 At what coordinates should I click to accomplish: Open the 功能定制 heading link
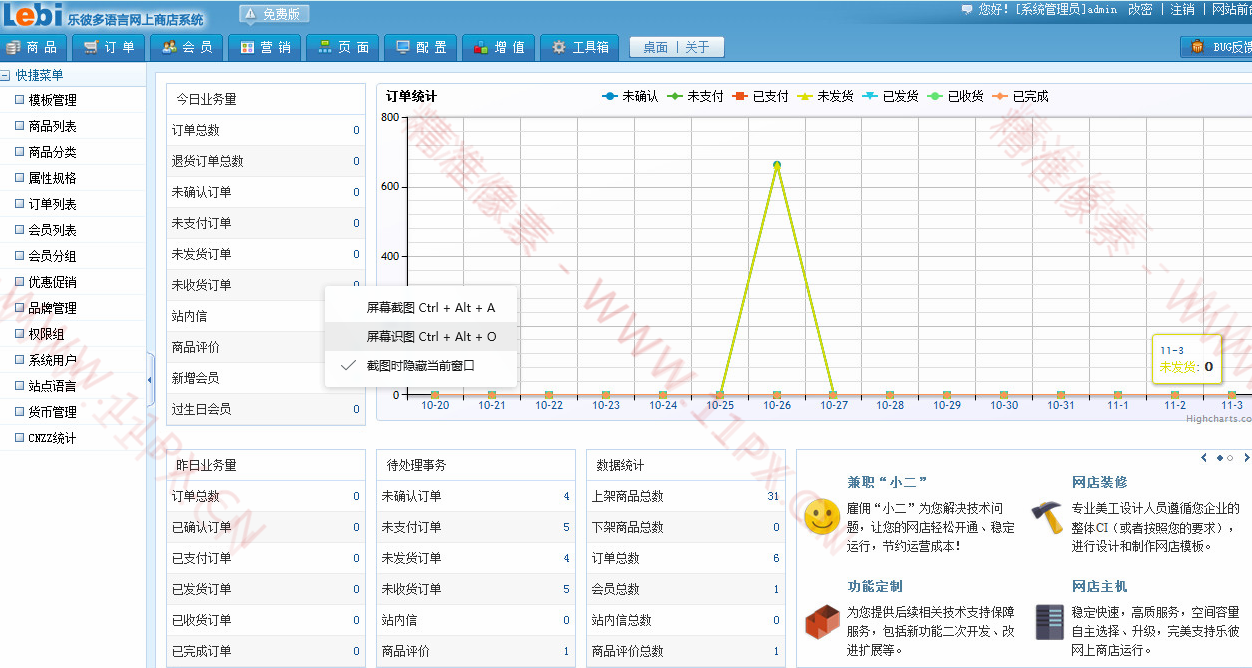click(x=874, y=586)
